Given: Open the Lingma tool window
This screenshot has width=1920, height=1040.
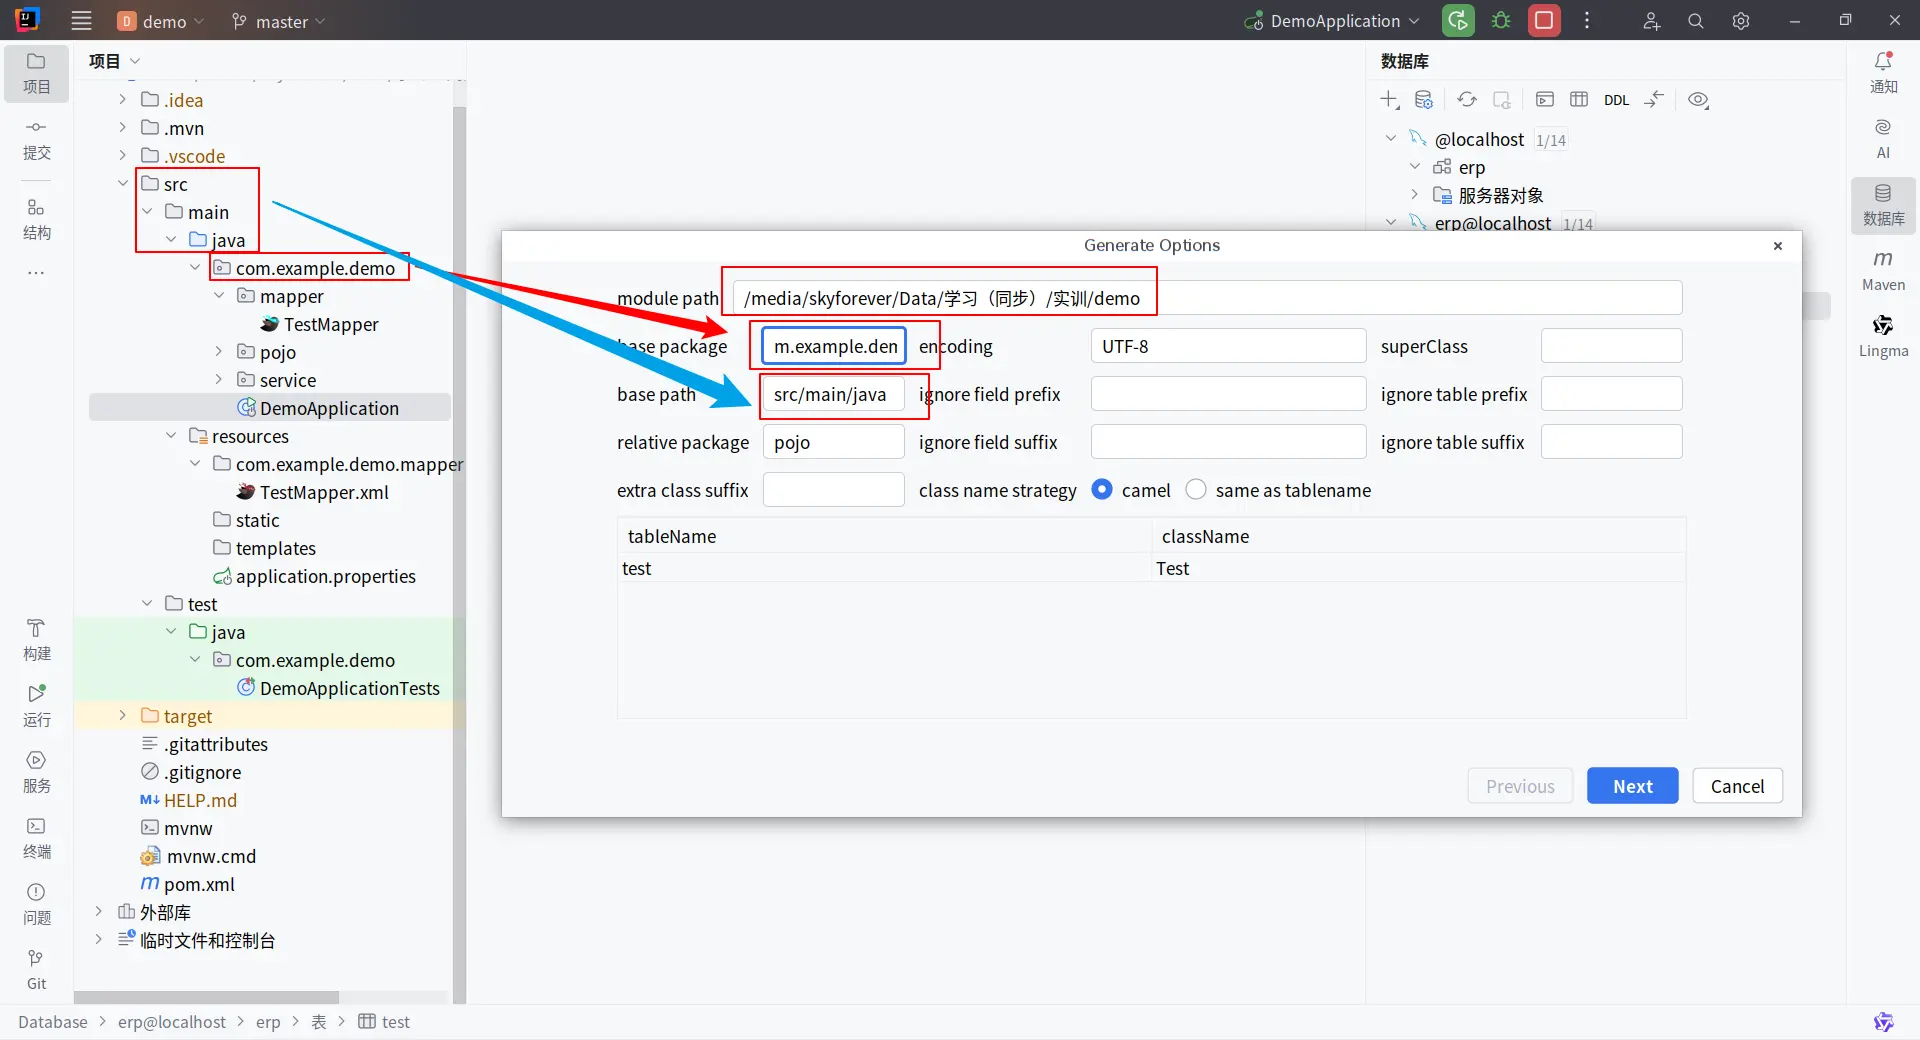Looking at the screenshot, I should (1883, 337).
